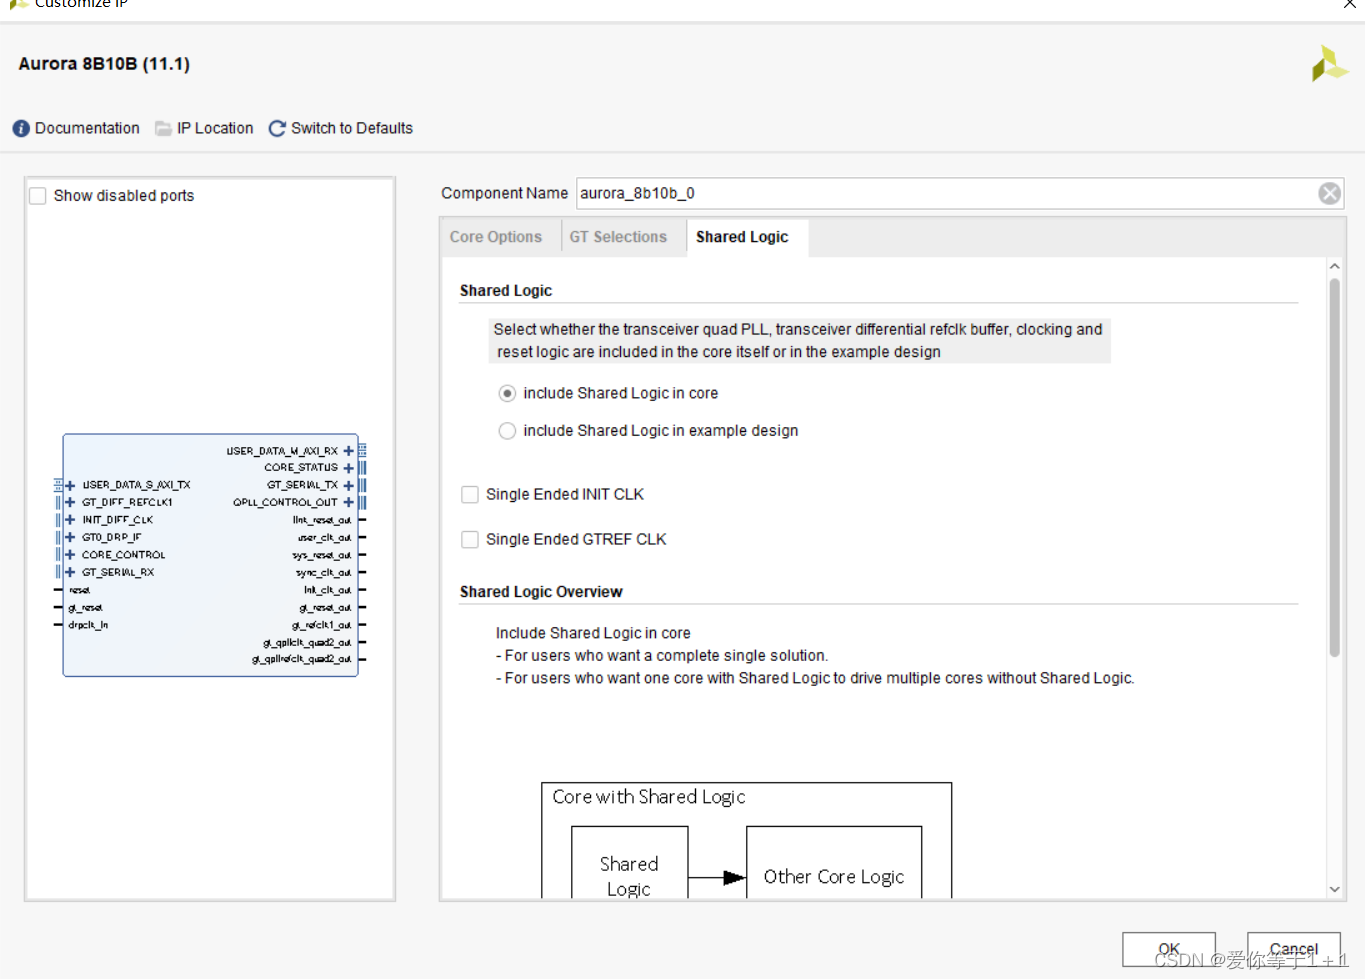Click the link_reset_out port label
1365x979 pixels.
(x=322, y=520)
